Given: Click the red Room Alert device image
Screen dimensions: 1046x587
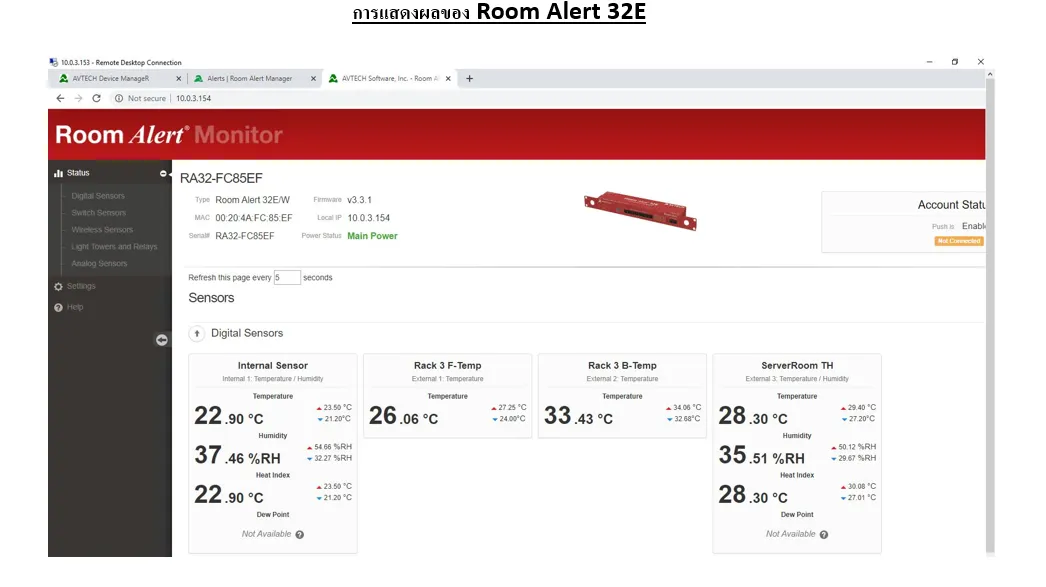Looking at the screenshot, I should coord(640,211).
